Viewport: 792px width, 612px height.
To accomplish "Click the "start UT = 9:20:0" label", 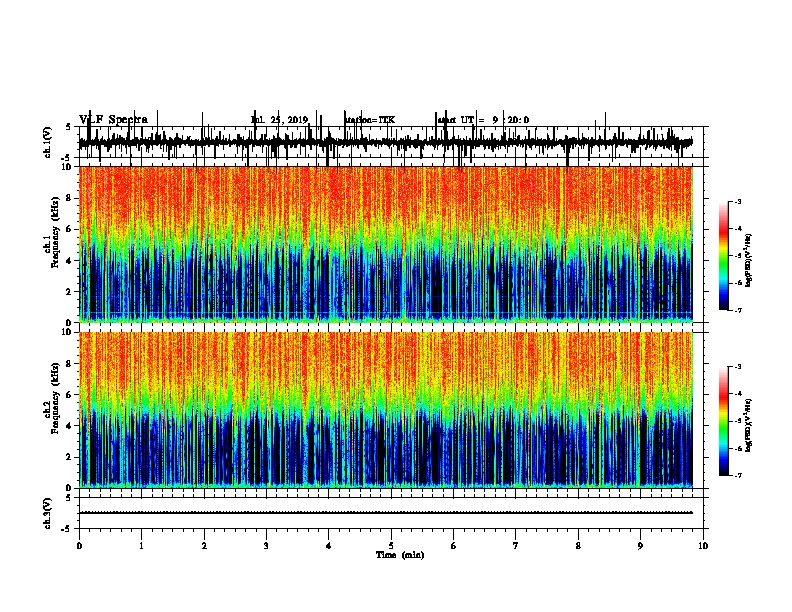I will 483,120.
